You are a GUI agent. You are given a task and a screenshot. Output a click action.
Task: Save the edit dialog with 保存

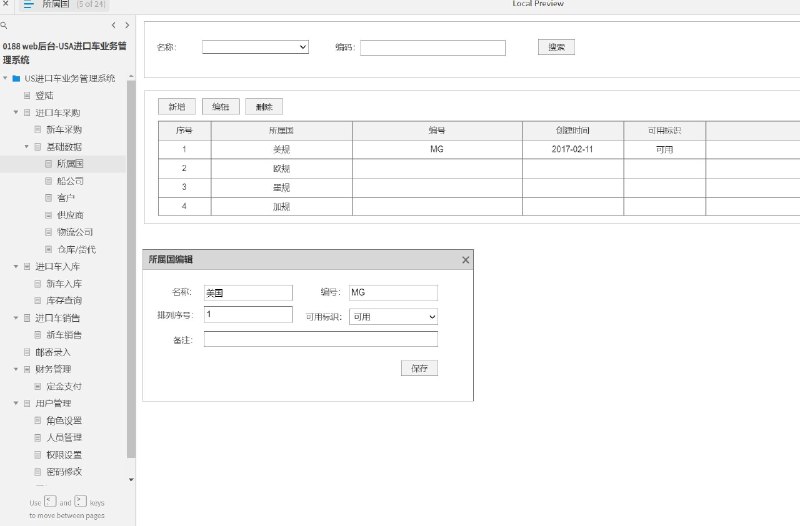419,368
